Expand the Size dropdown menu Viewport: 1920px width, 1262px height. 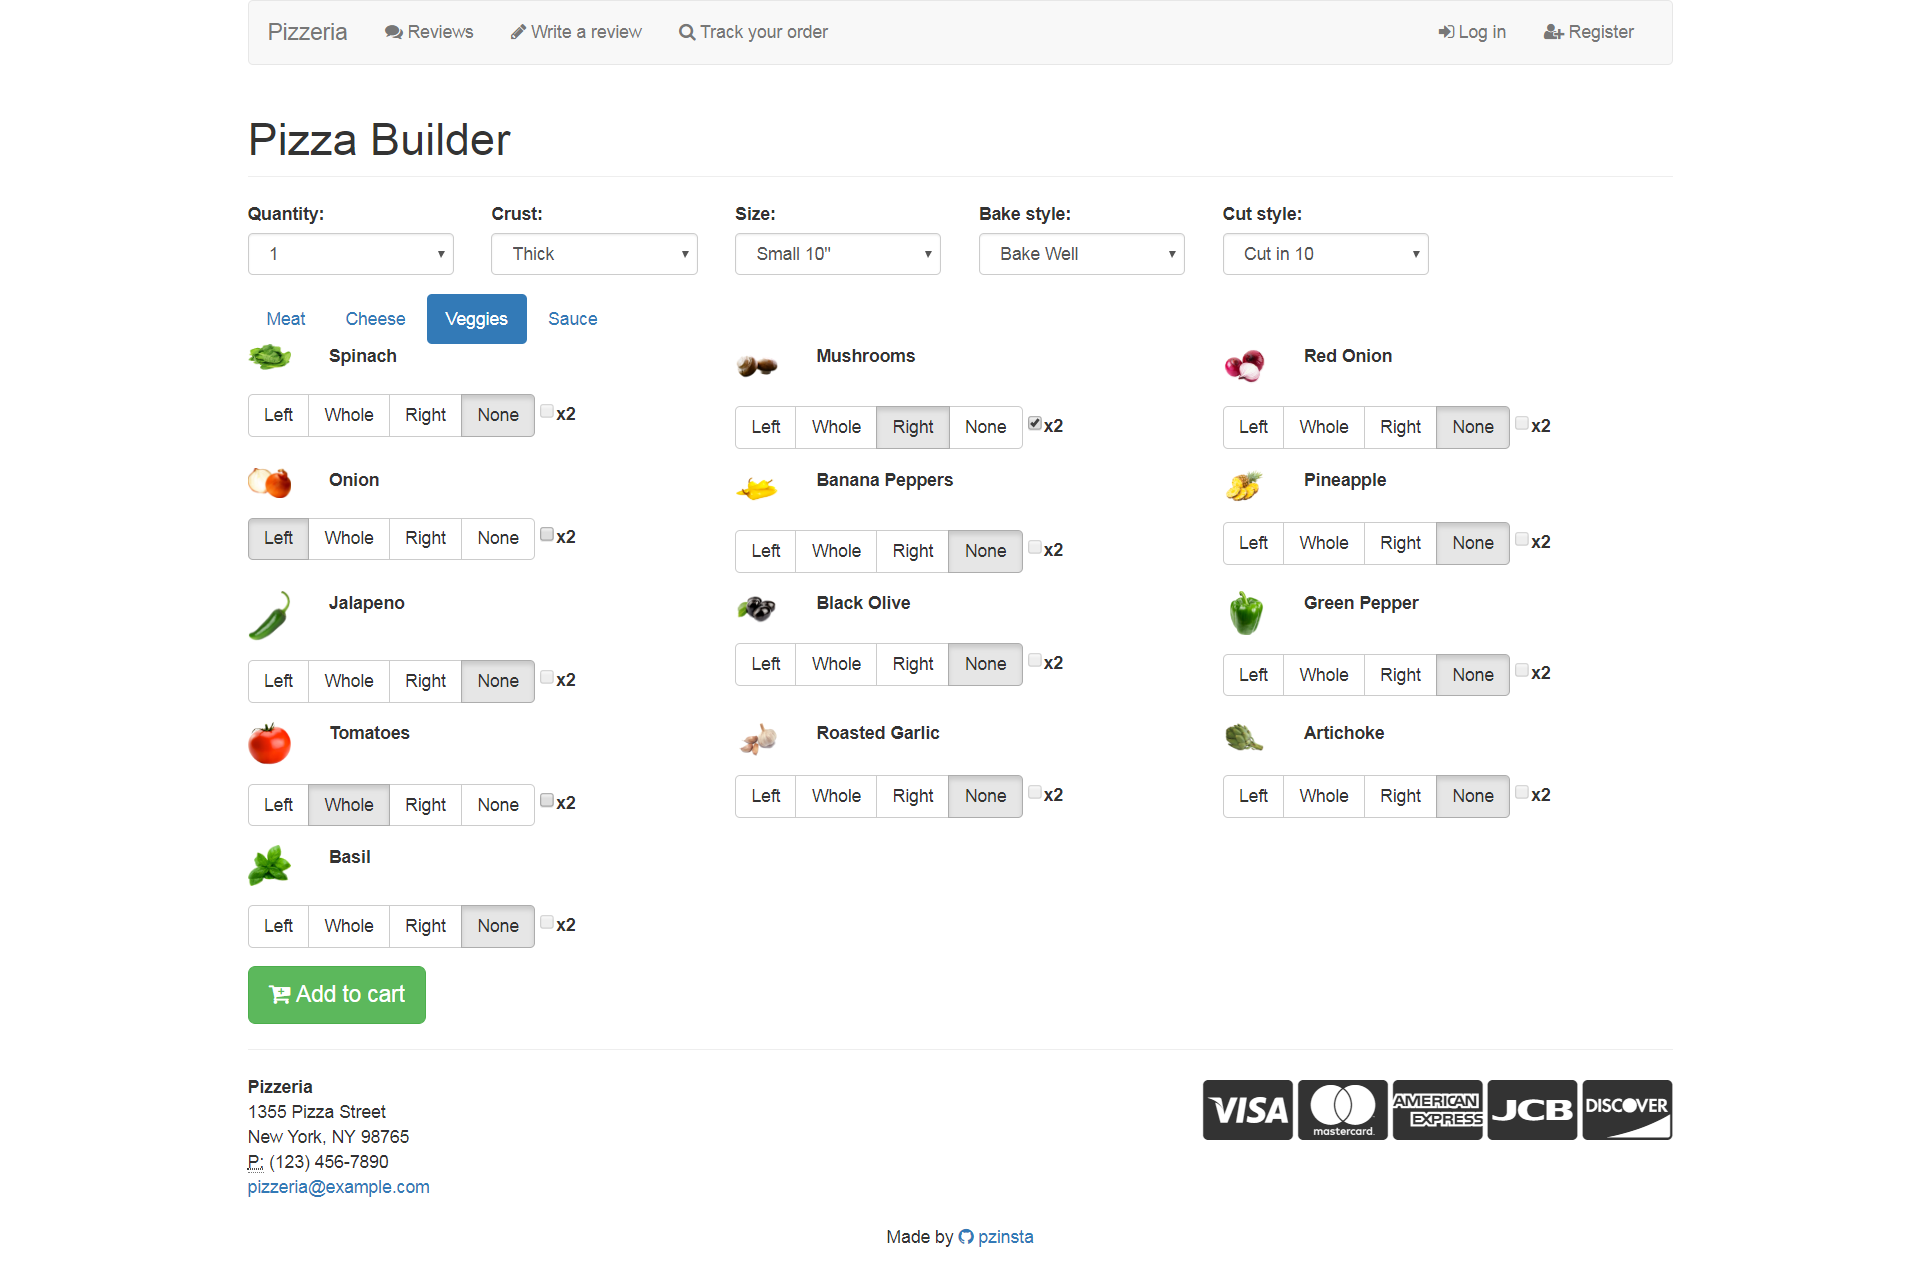pyautogui.click(x=837, y=254)
